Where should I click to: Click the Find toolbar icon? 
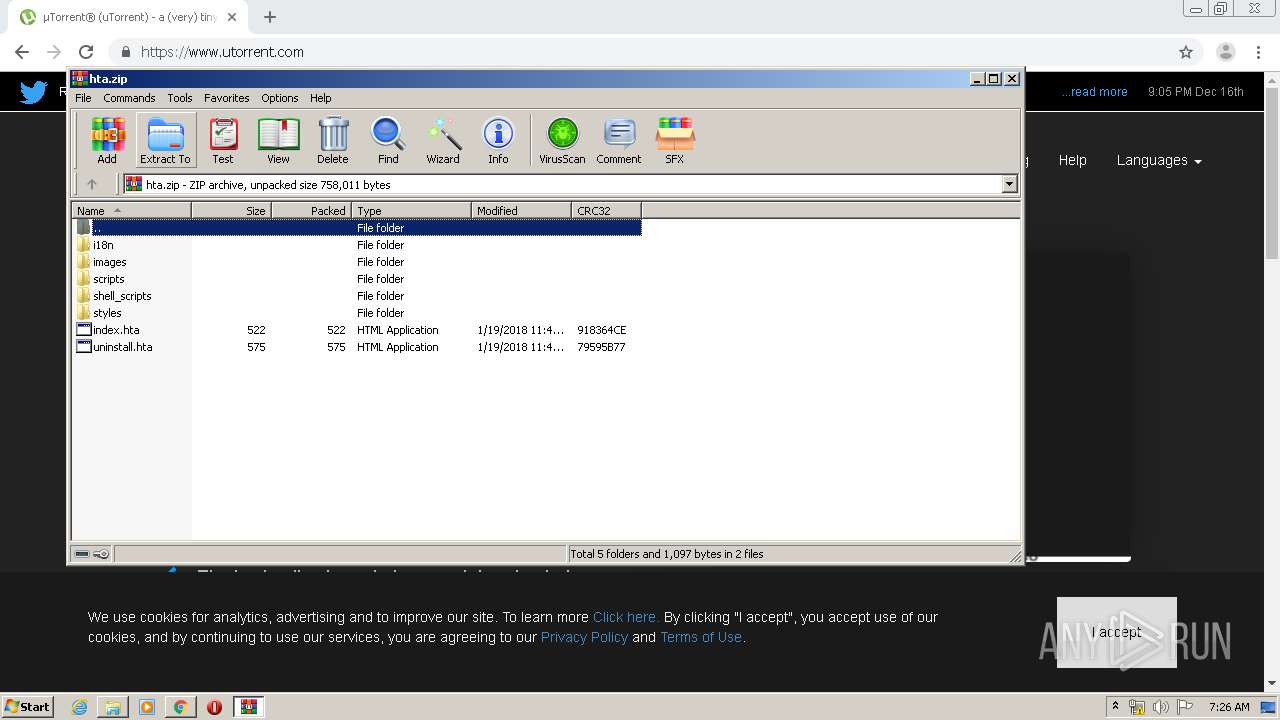click(x=388, y=140)
